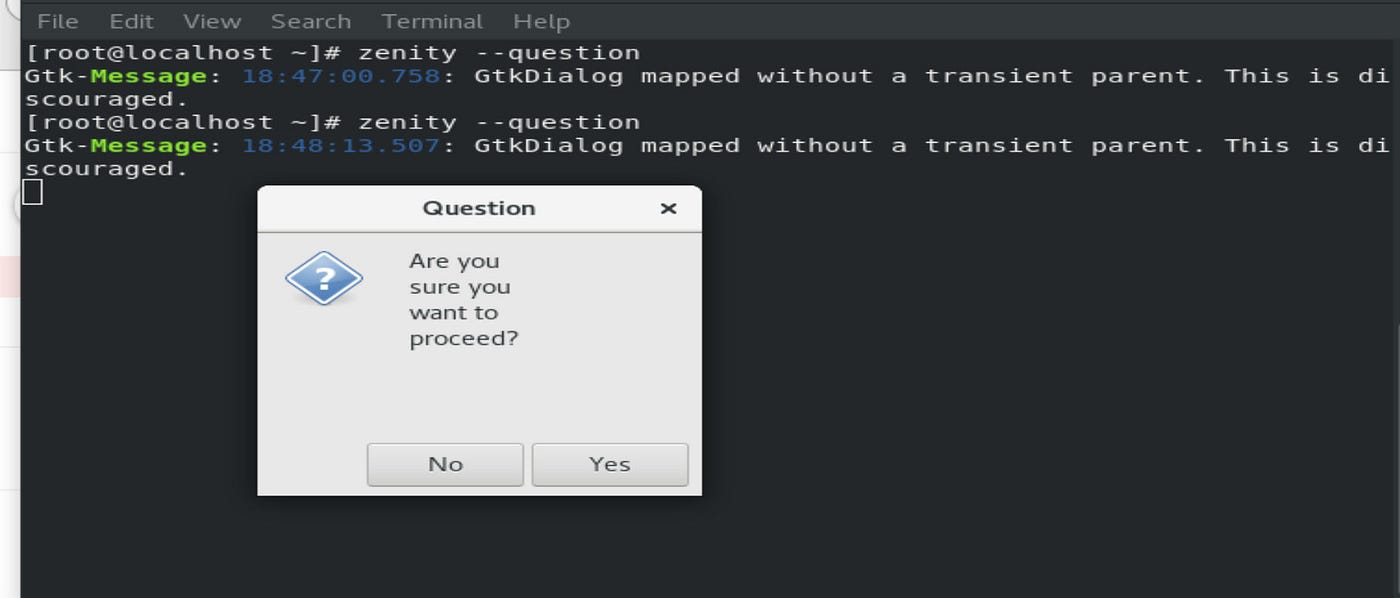Open the File menu
Viewport: 1400px width, 598px height.
57,20
